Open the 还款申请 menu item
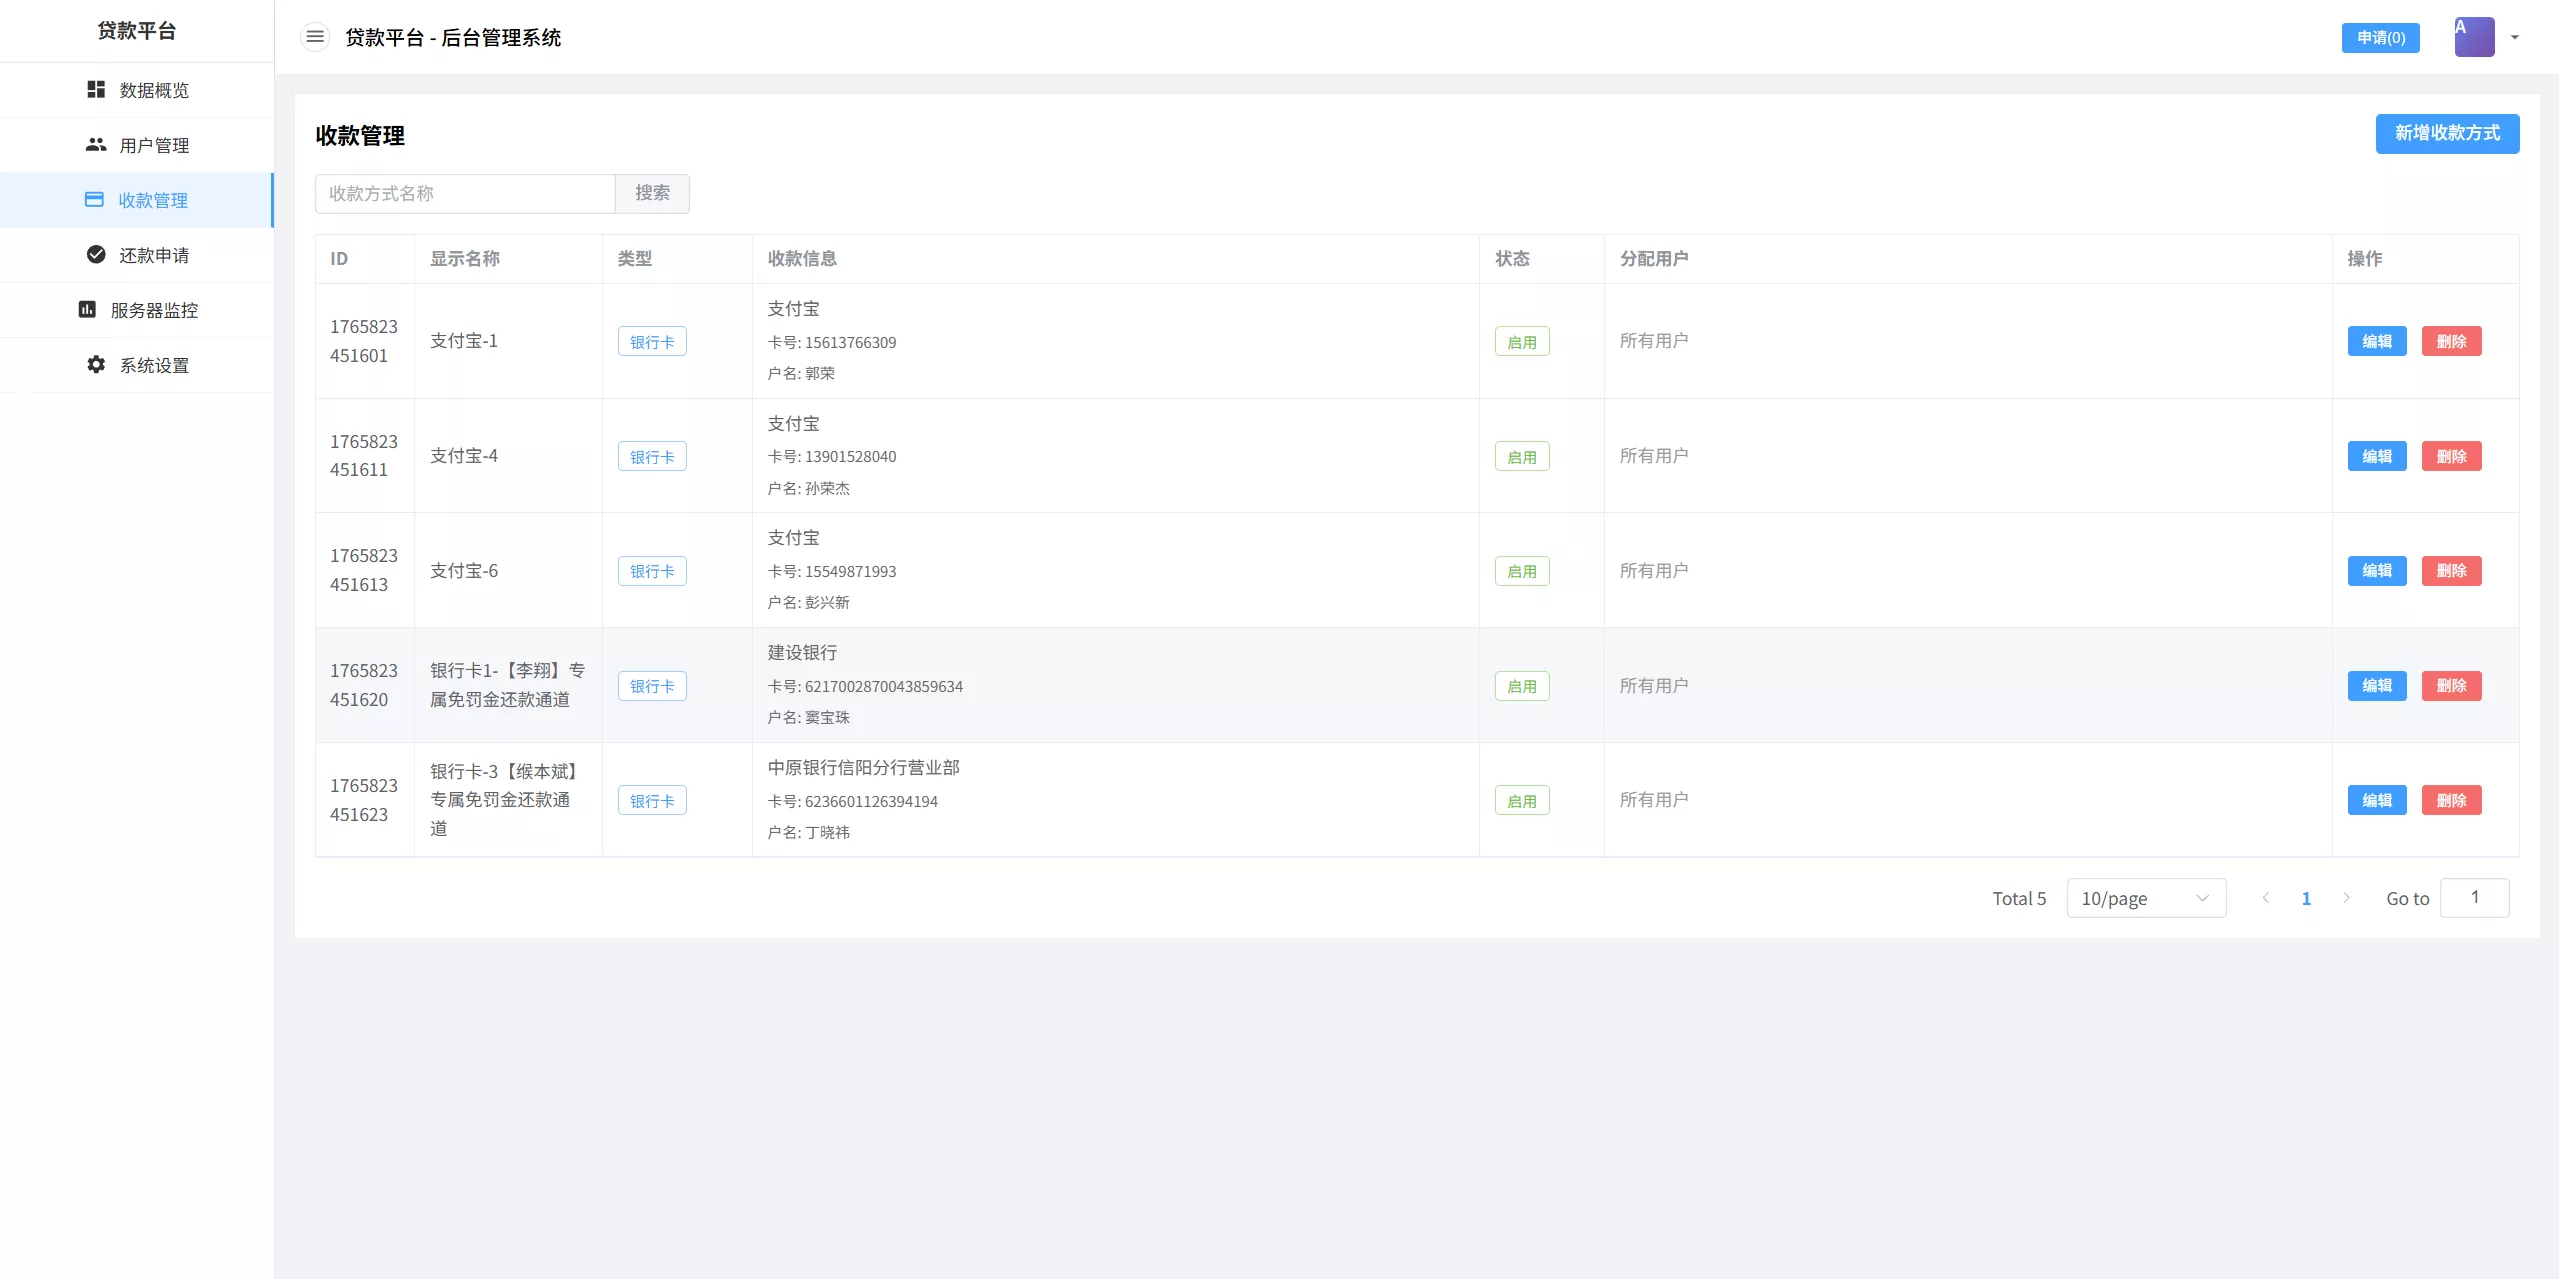The image size is (2559, 1279). [154, 254]
